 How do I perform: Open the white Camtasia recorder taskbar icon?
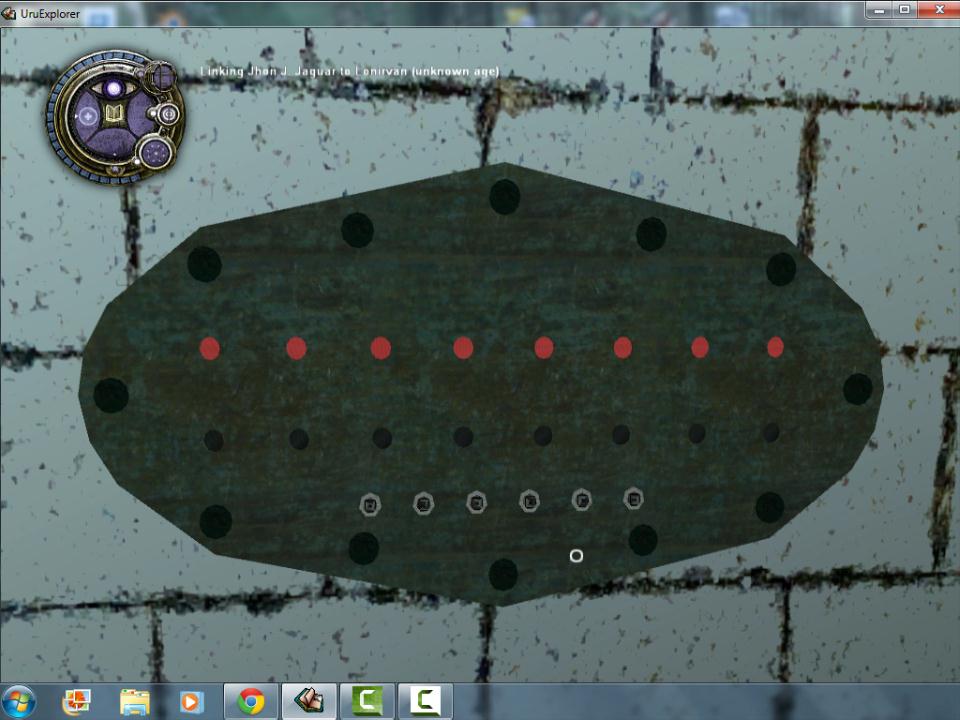[426, 702]
